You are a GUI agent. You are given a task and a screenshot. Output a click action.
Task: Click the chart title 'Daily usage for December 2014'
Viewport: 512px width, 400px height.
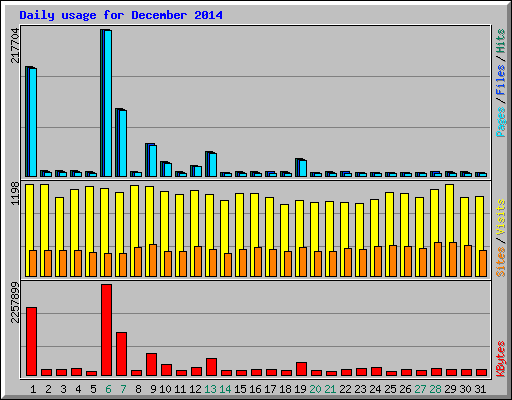(121, 15)
